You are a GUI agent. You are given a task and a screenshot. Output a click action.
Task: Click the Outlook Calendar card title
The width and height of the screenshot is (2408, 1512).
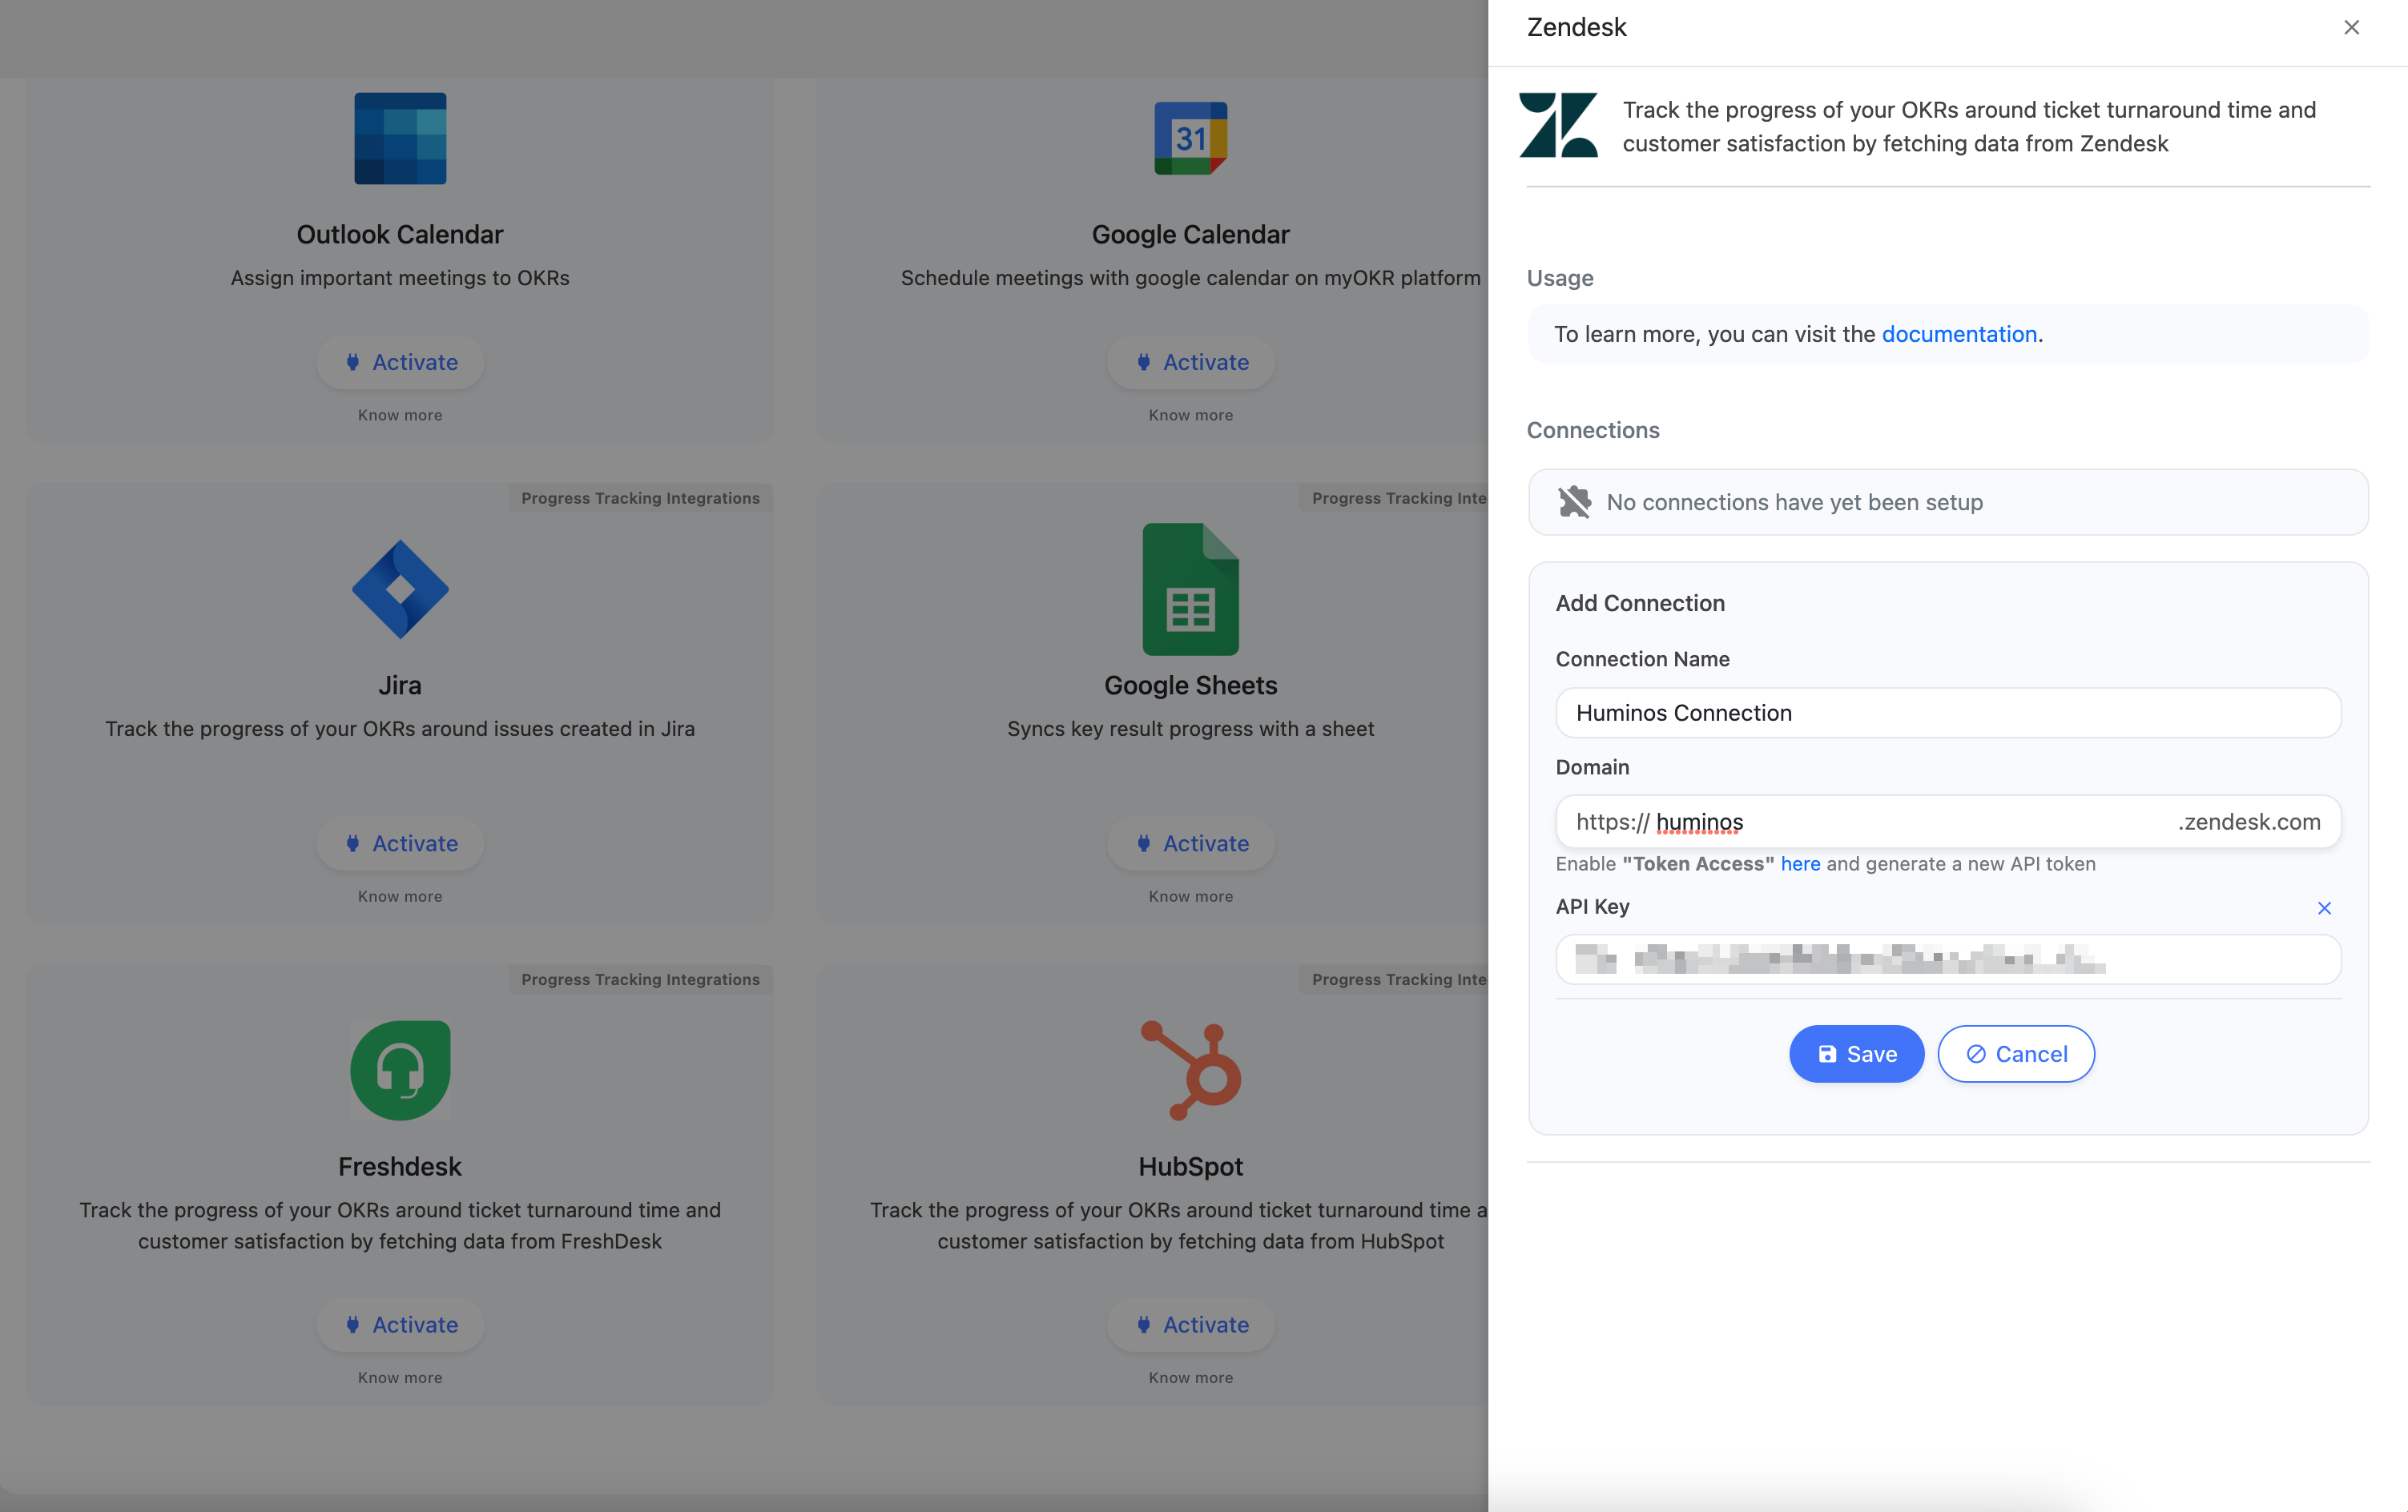400,234
